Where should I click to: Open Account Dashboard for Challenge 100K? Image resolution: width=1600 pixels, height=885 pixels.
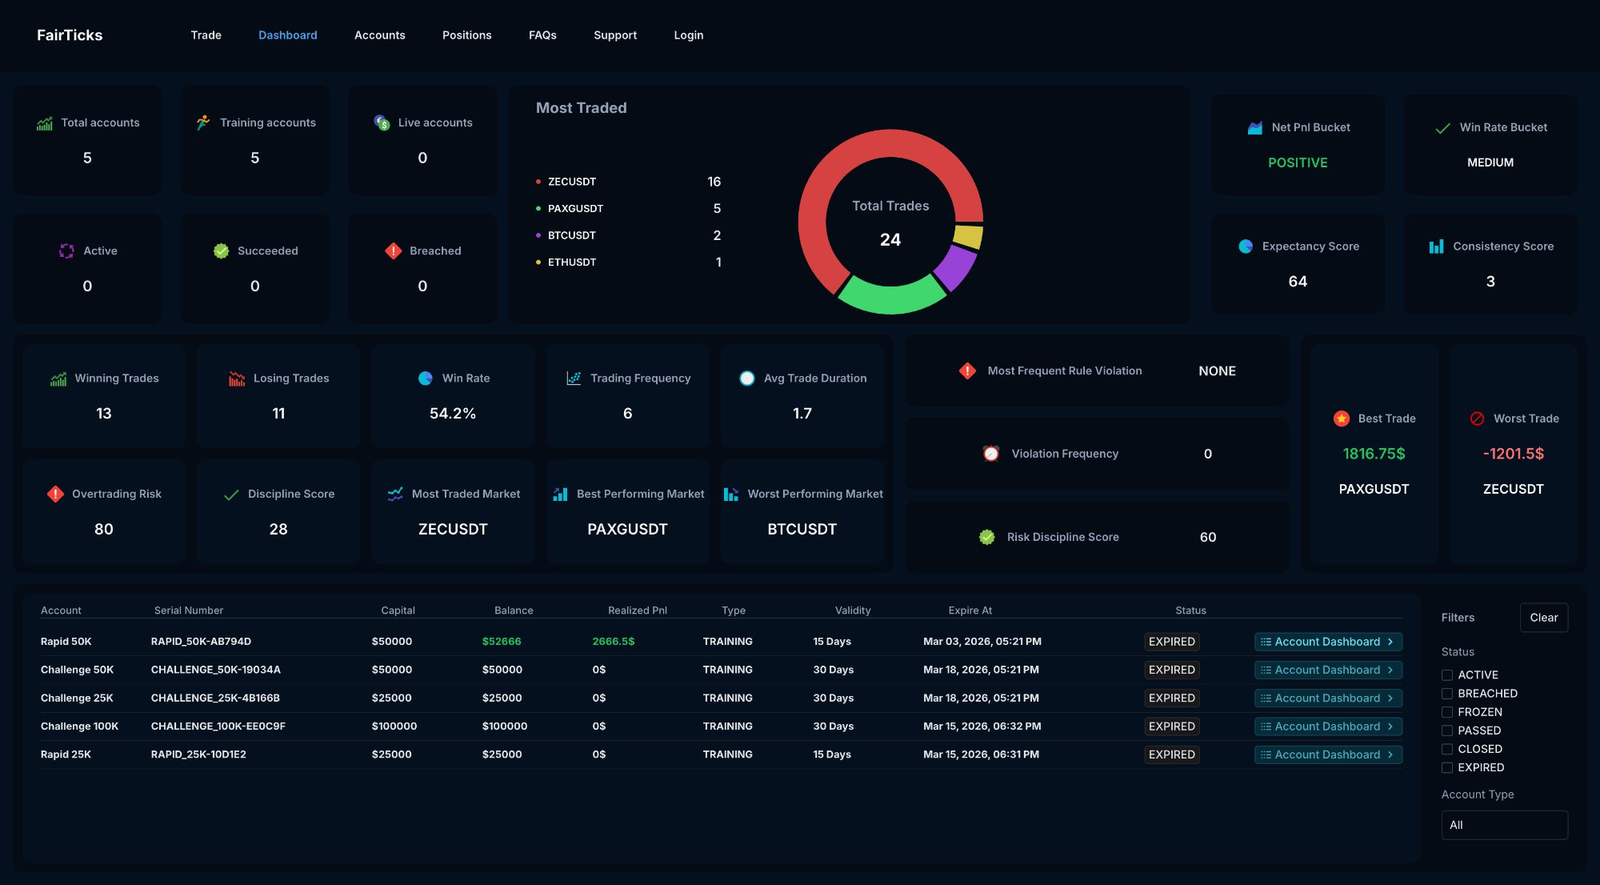tap(1327, 727)
